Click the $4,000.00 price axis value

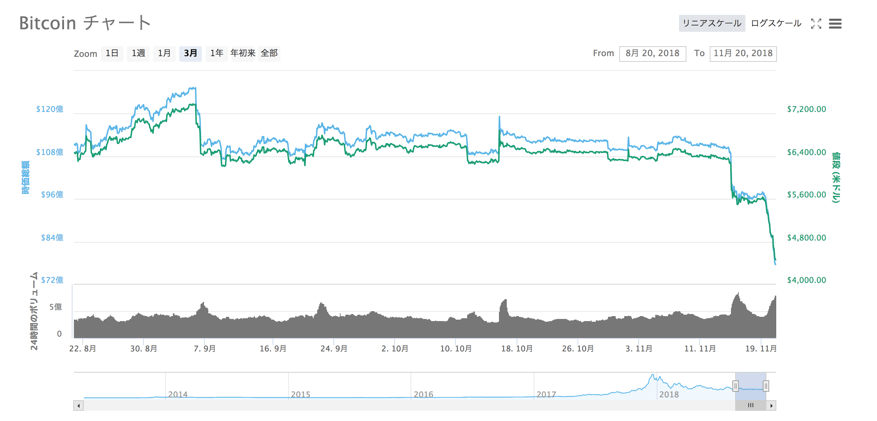pyautogui.click(x=806, y=280)
